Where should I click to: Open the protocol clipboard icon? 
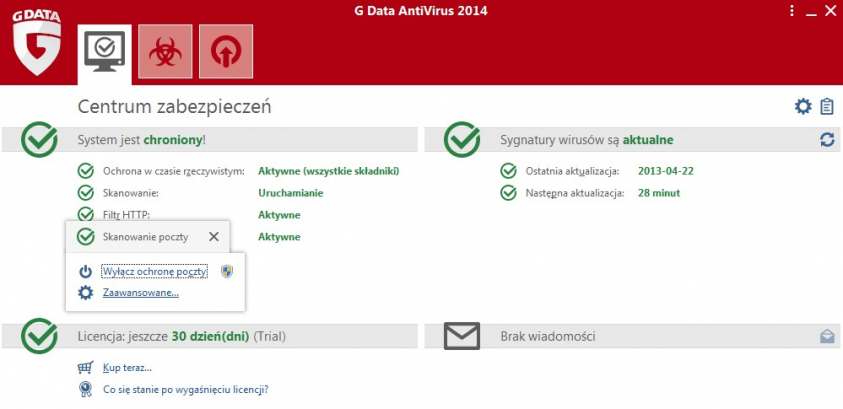pos(827,107)
